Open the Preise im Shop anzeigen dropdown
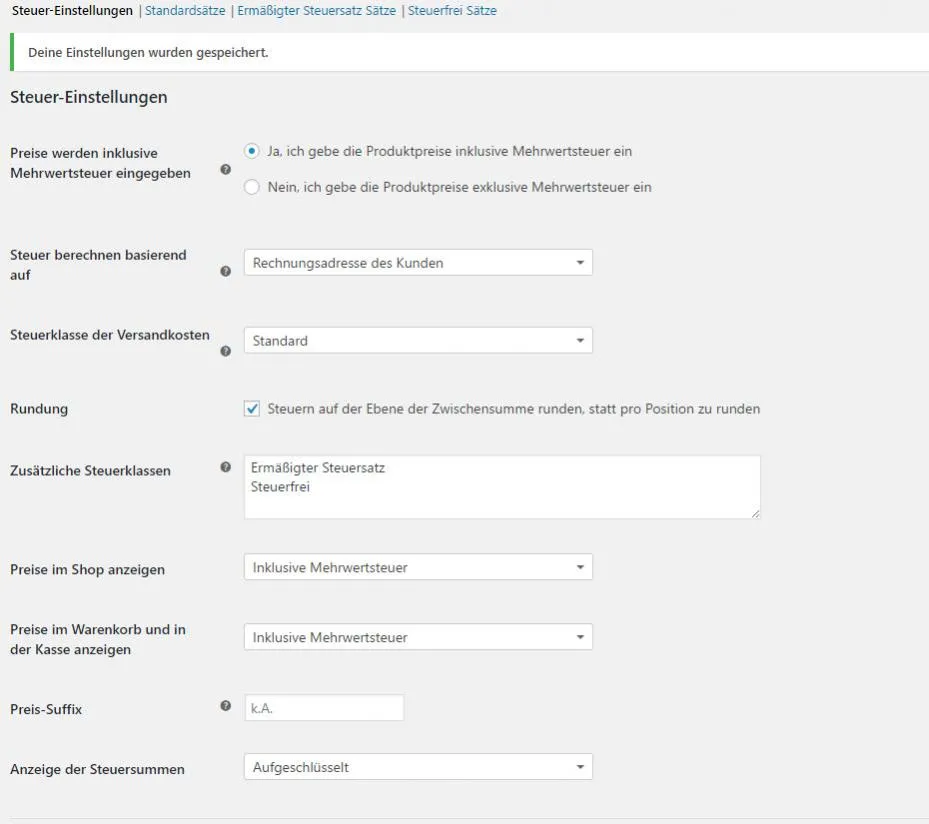This screenshot has width=929, height=824. pyautogui.click(x=418, y=567)
